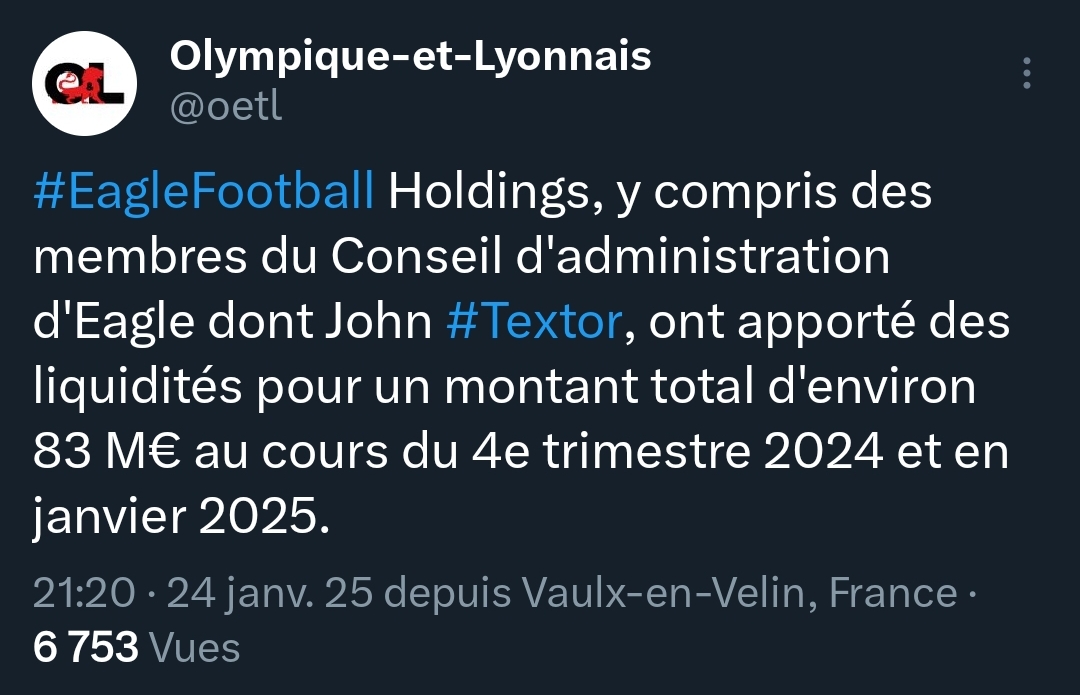Open the #EagleFootball hashtag
Viewport: 1080px width, 695px height.
coord(205,192)
